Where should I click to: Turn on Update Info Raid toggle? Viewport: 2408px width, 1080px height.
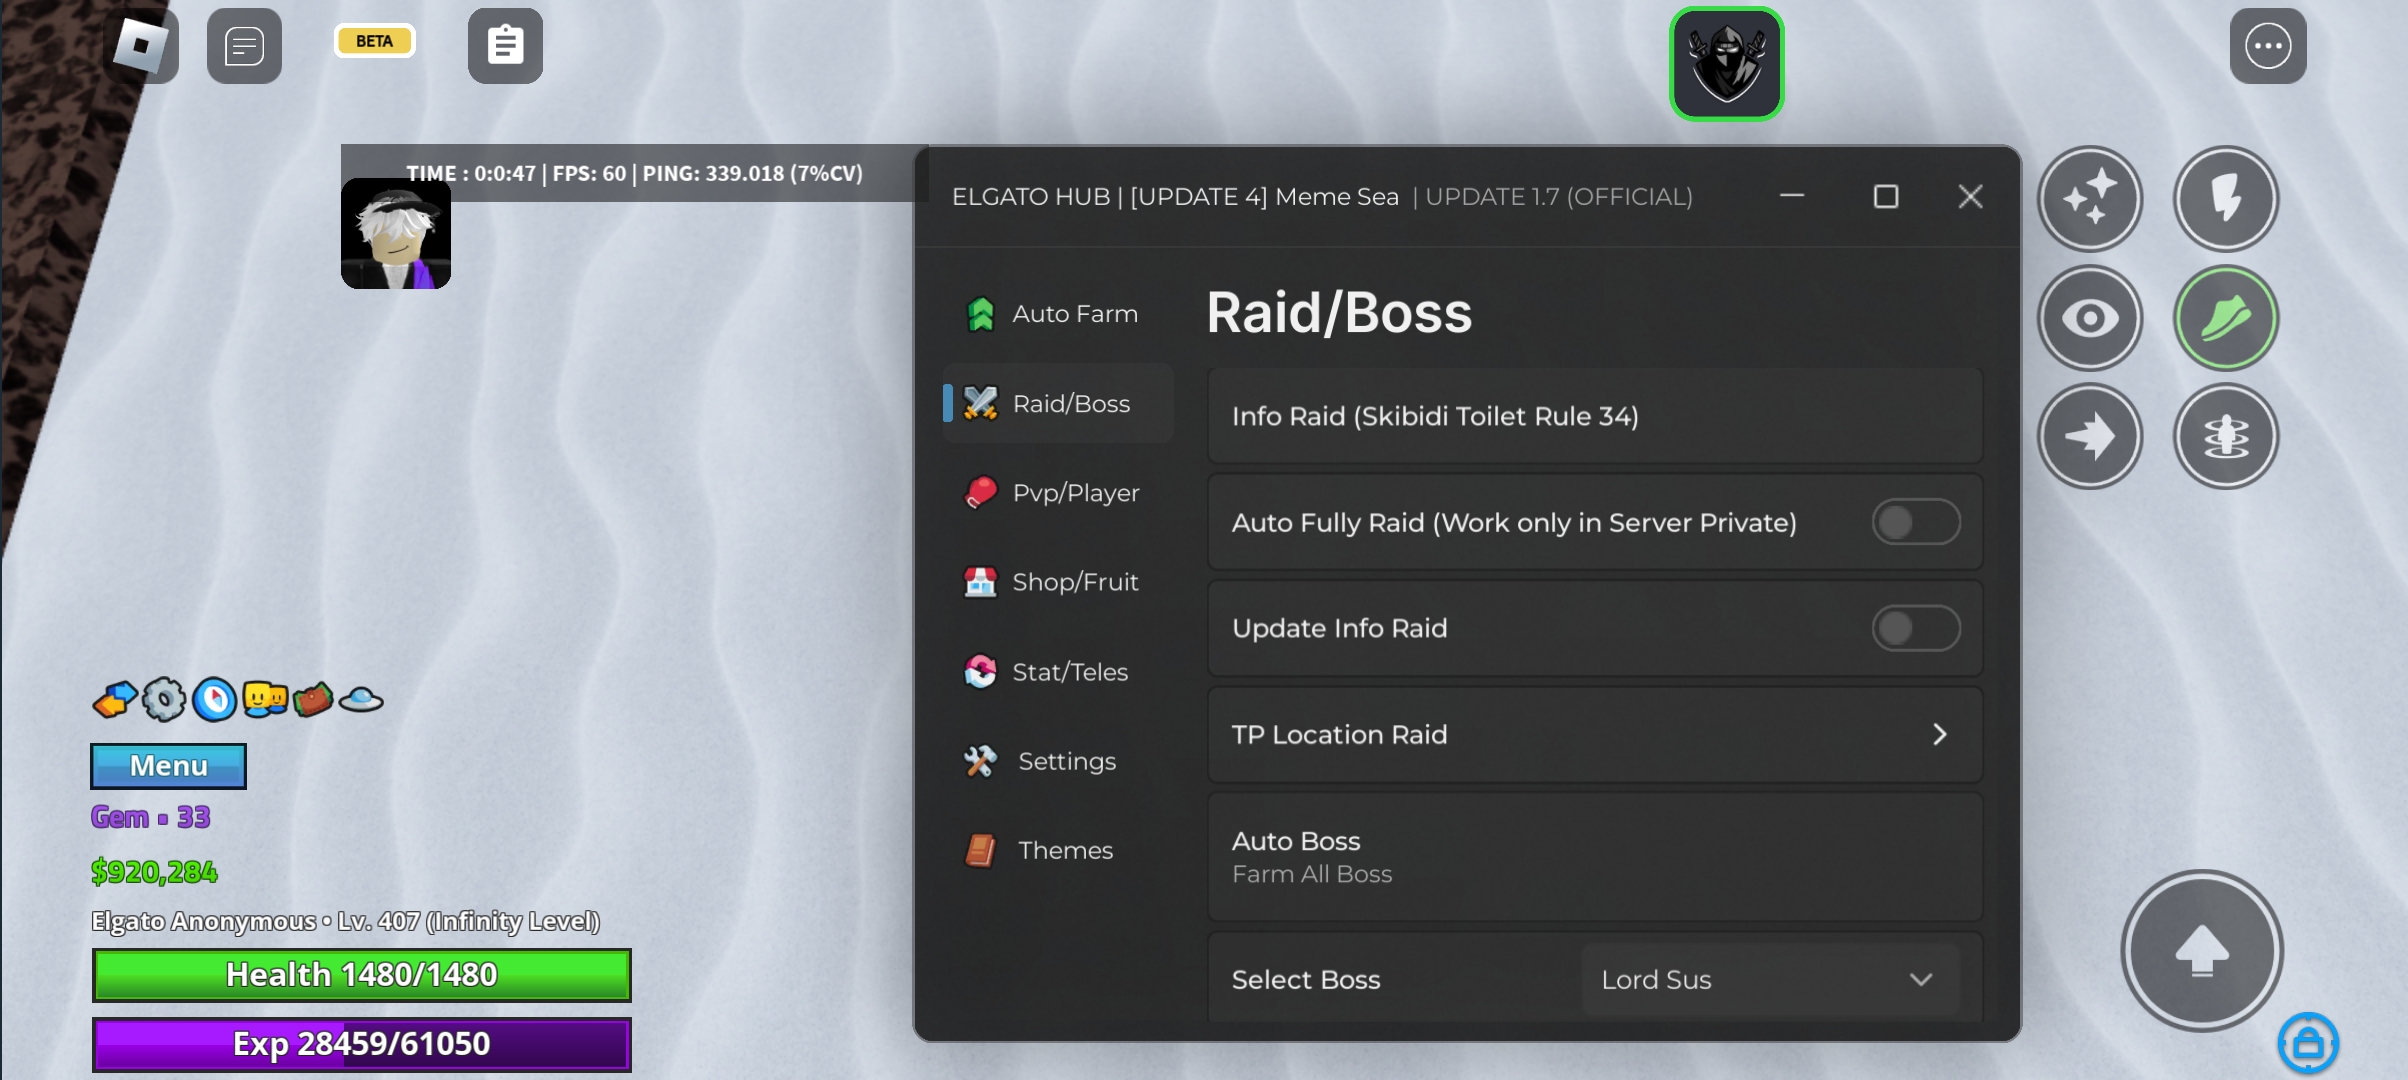click(x=1914, y=628)
